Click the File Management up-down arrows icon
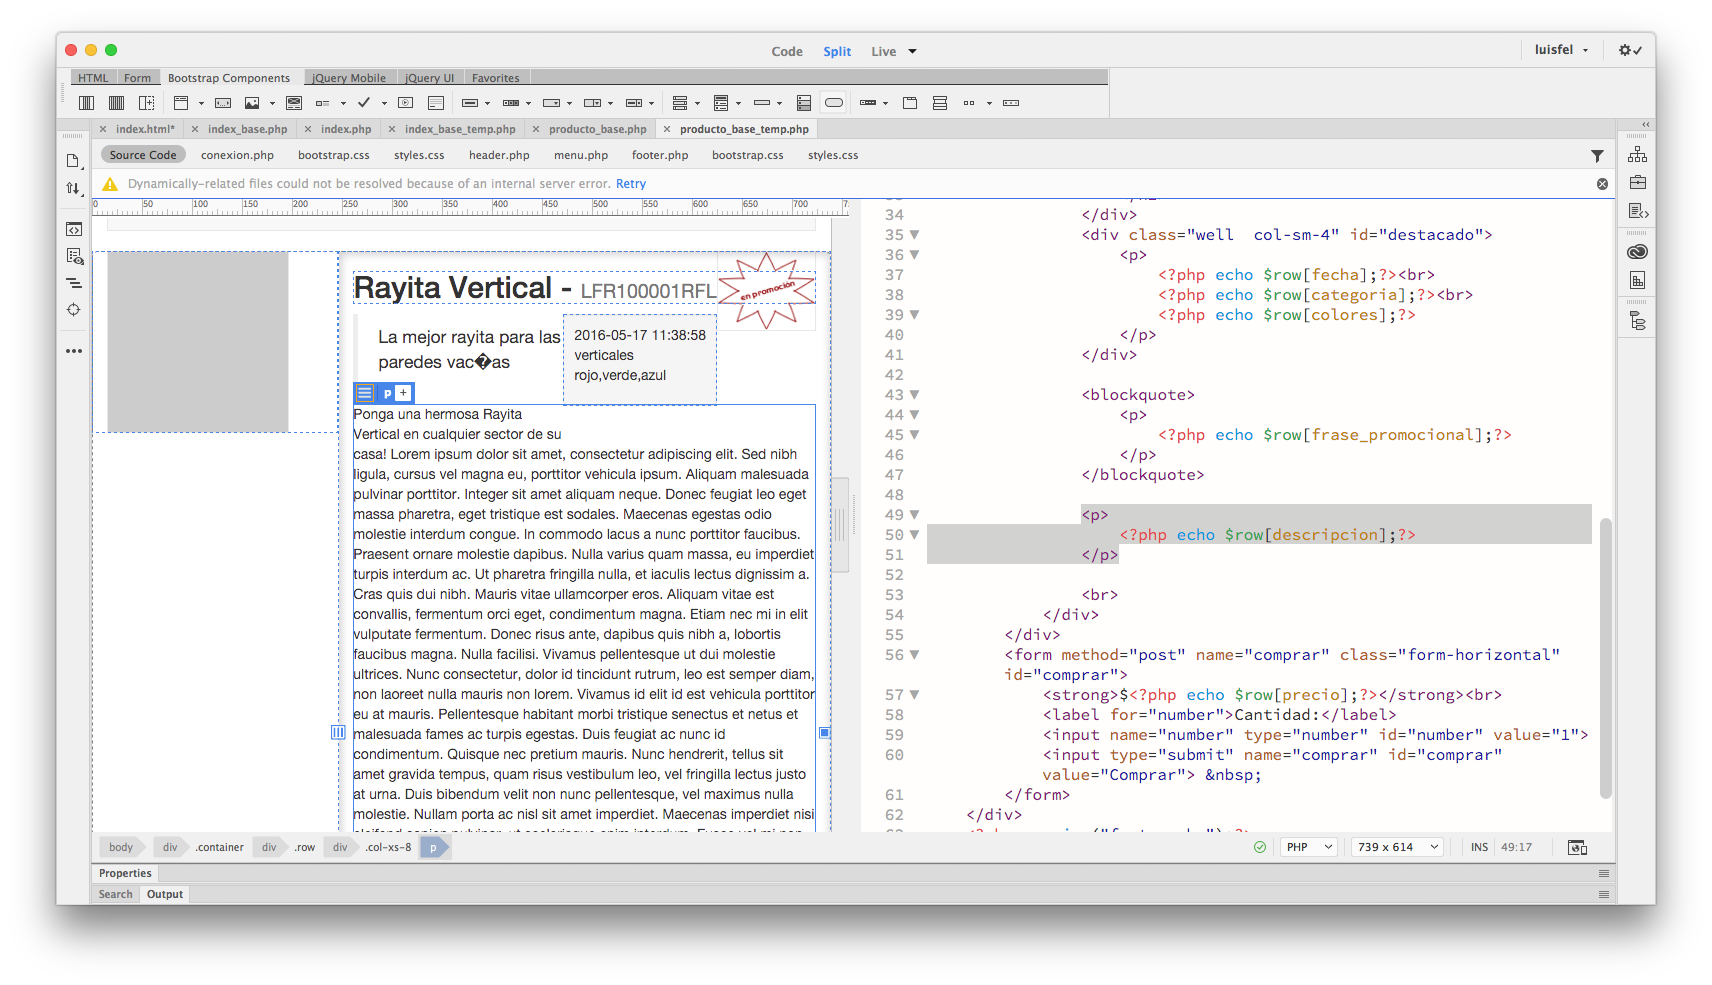 (73, 188)
